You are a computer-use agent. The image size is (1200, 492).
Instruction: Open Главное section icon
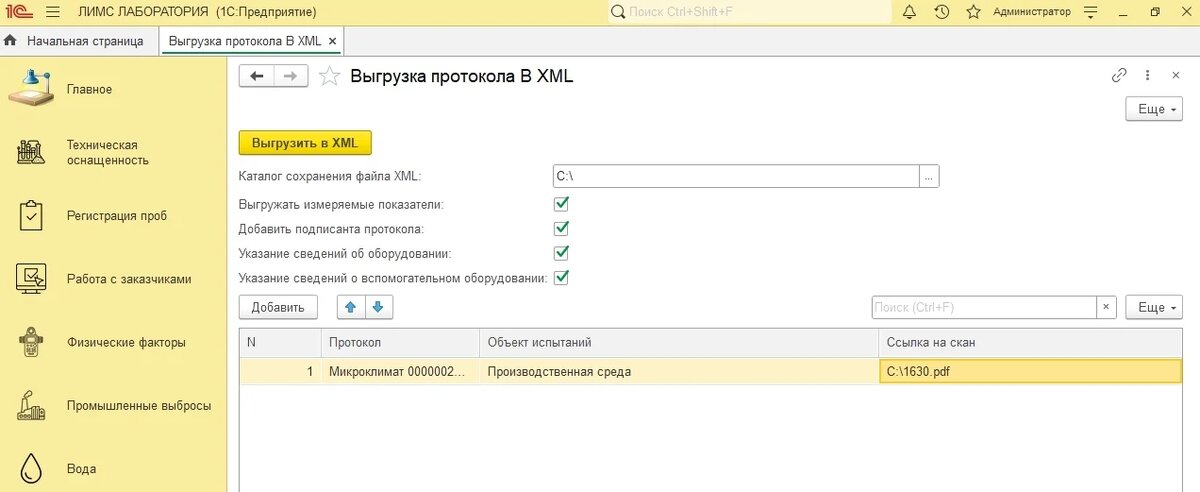[32, 89]
